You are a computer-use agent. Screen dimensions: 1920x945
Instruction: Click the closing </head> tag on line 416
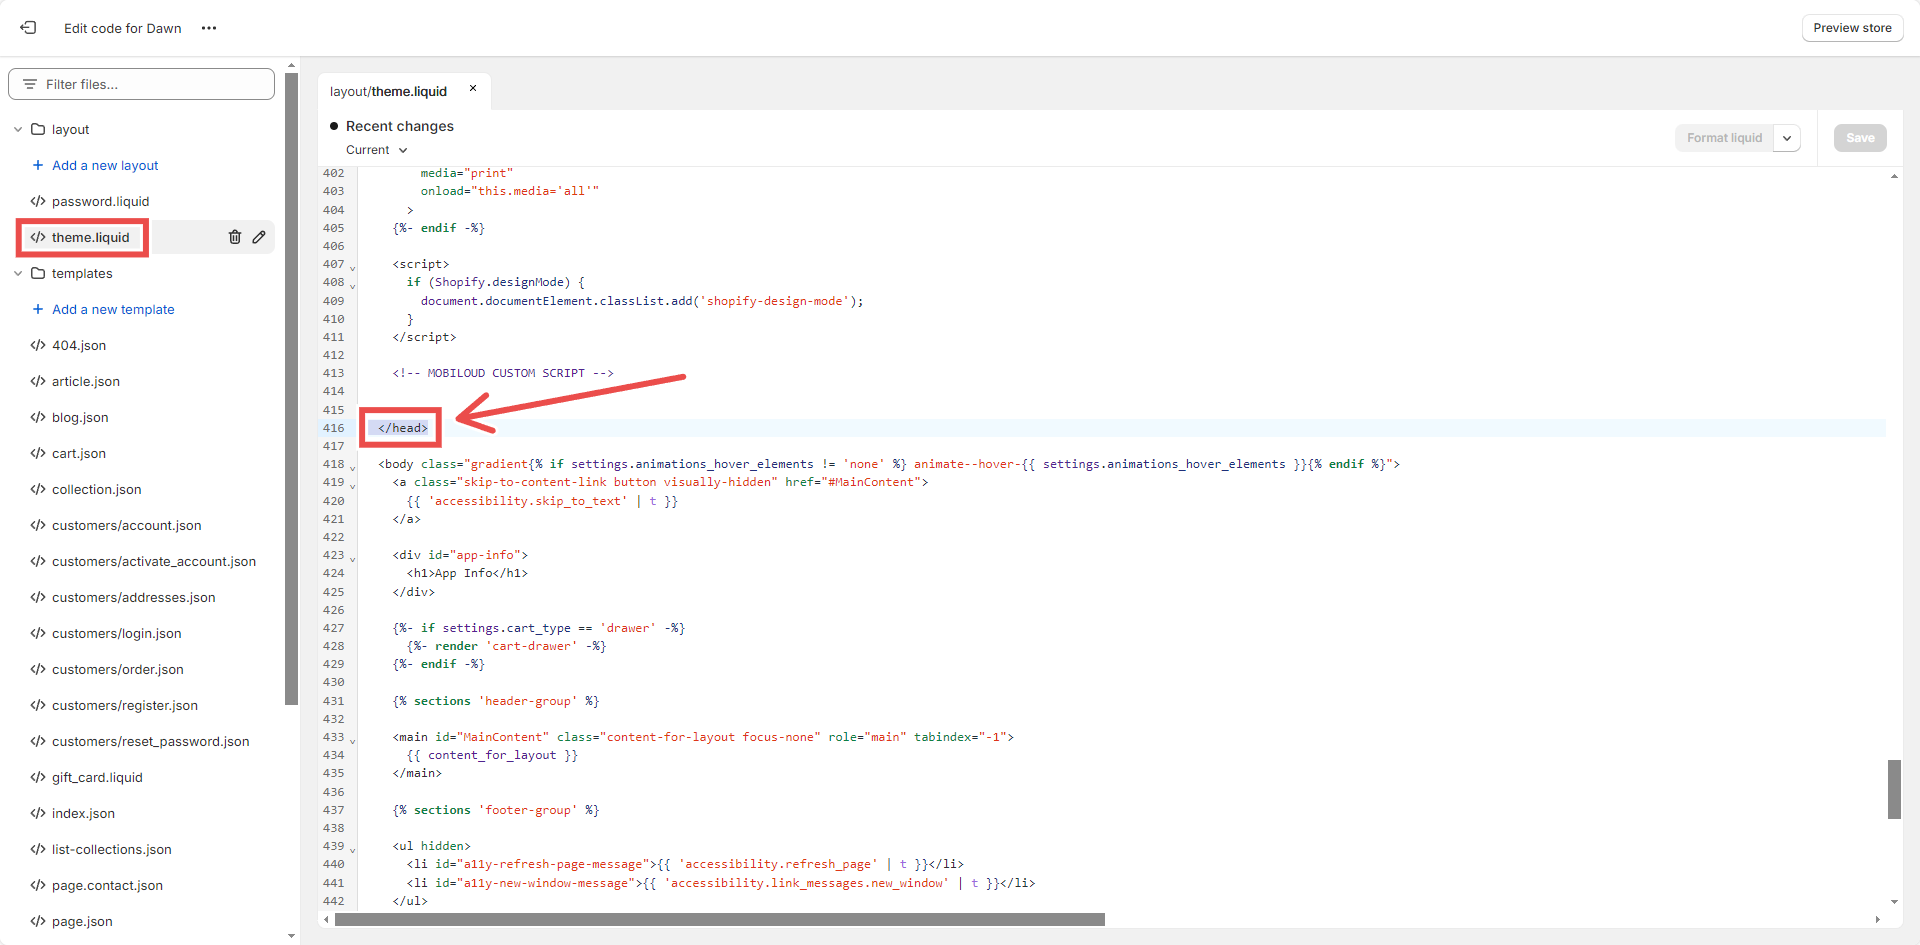[403, 428]
